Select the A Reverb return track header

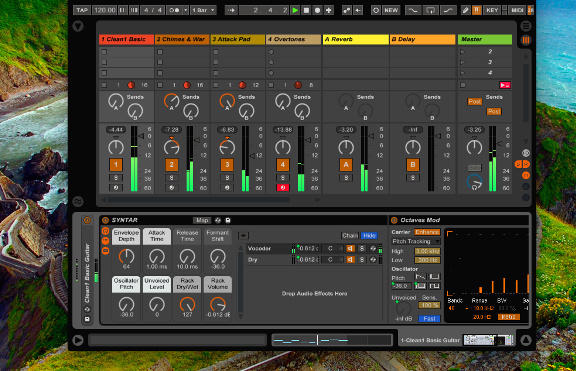coord(356,39)
